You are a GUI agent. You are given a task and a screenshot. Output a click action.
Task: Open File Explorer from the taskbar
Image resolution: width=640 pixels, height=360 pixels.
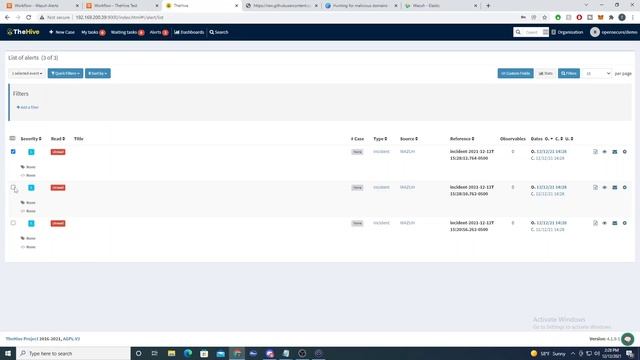(171, 353)
